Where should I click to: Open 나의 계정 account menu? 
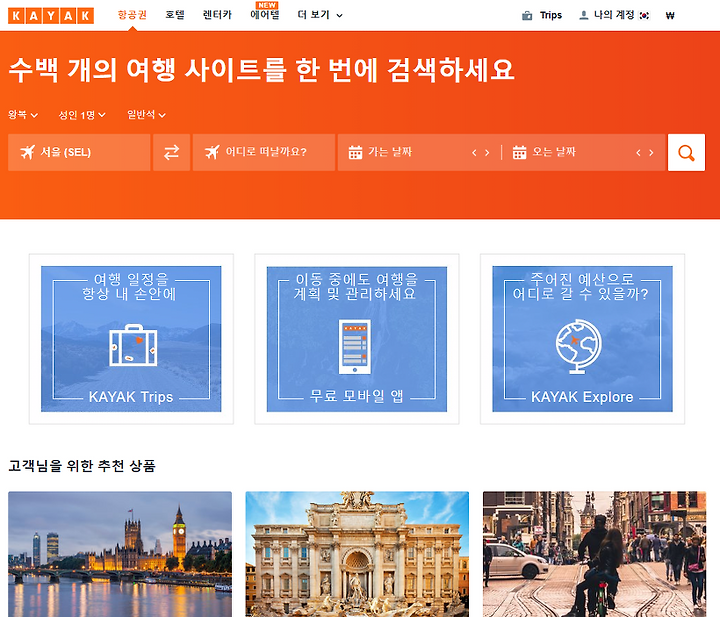pos(613,15)
